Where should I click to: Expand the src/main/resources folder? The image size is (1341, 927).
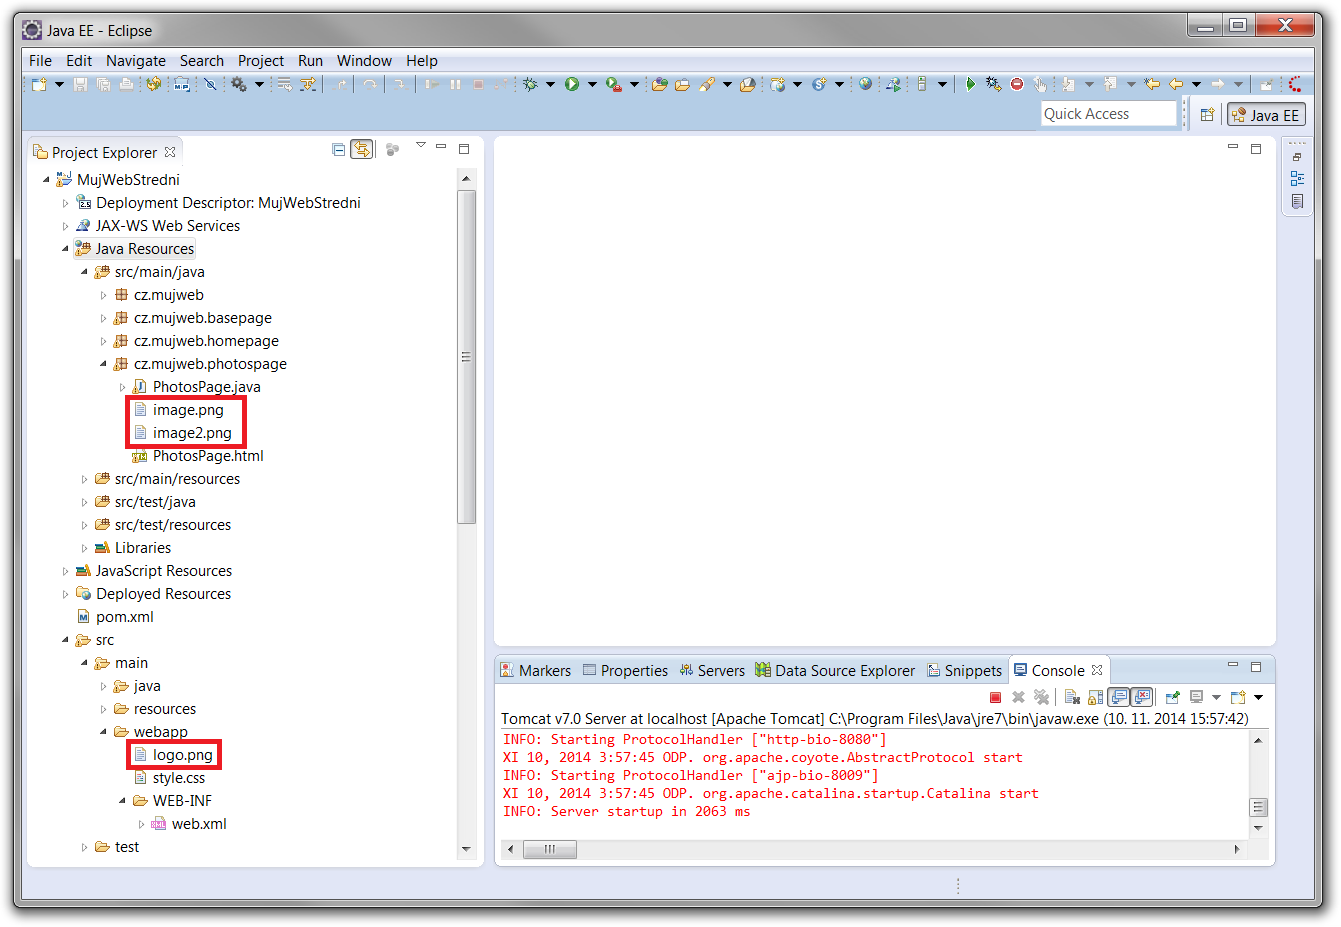coord(85,479)
